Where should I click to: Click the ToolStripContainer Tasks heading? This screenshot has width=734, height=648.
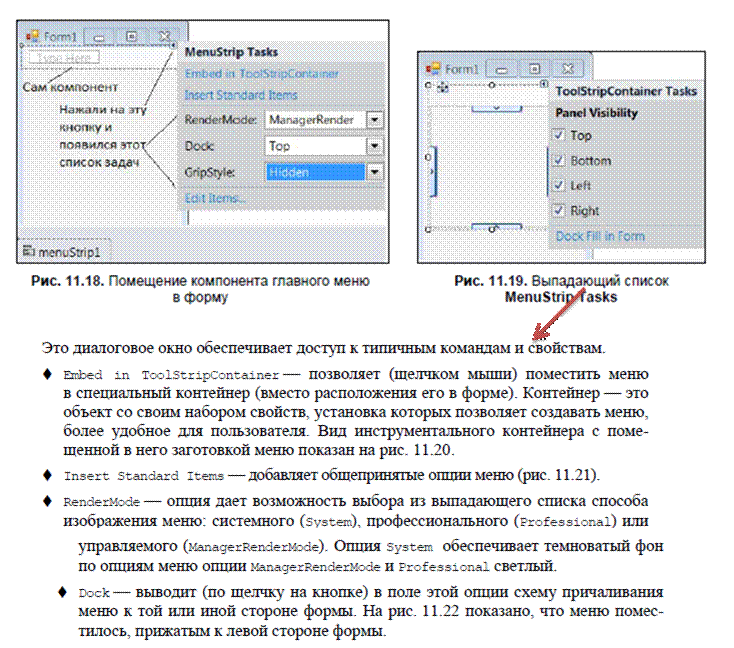[x=626, y=91]
